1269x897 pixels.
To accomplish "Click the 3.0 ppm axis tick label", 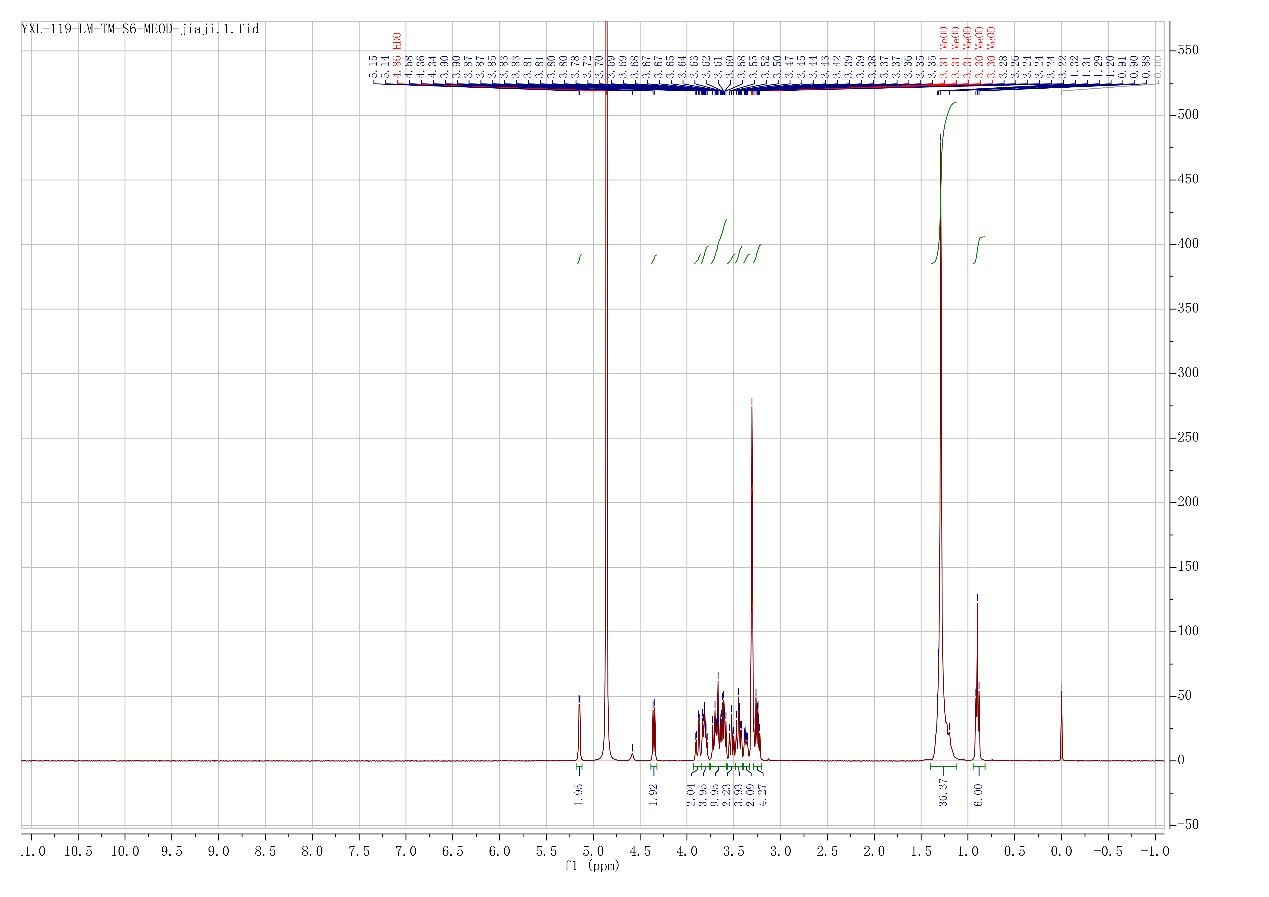I will click(780, 851).
